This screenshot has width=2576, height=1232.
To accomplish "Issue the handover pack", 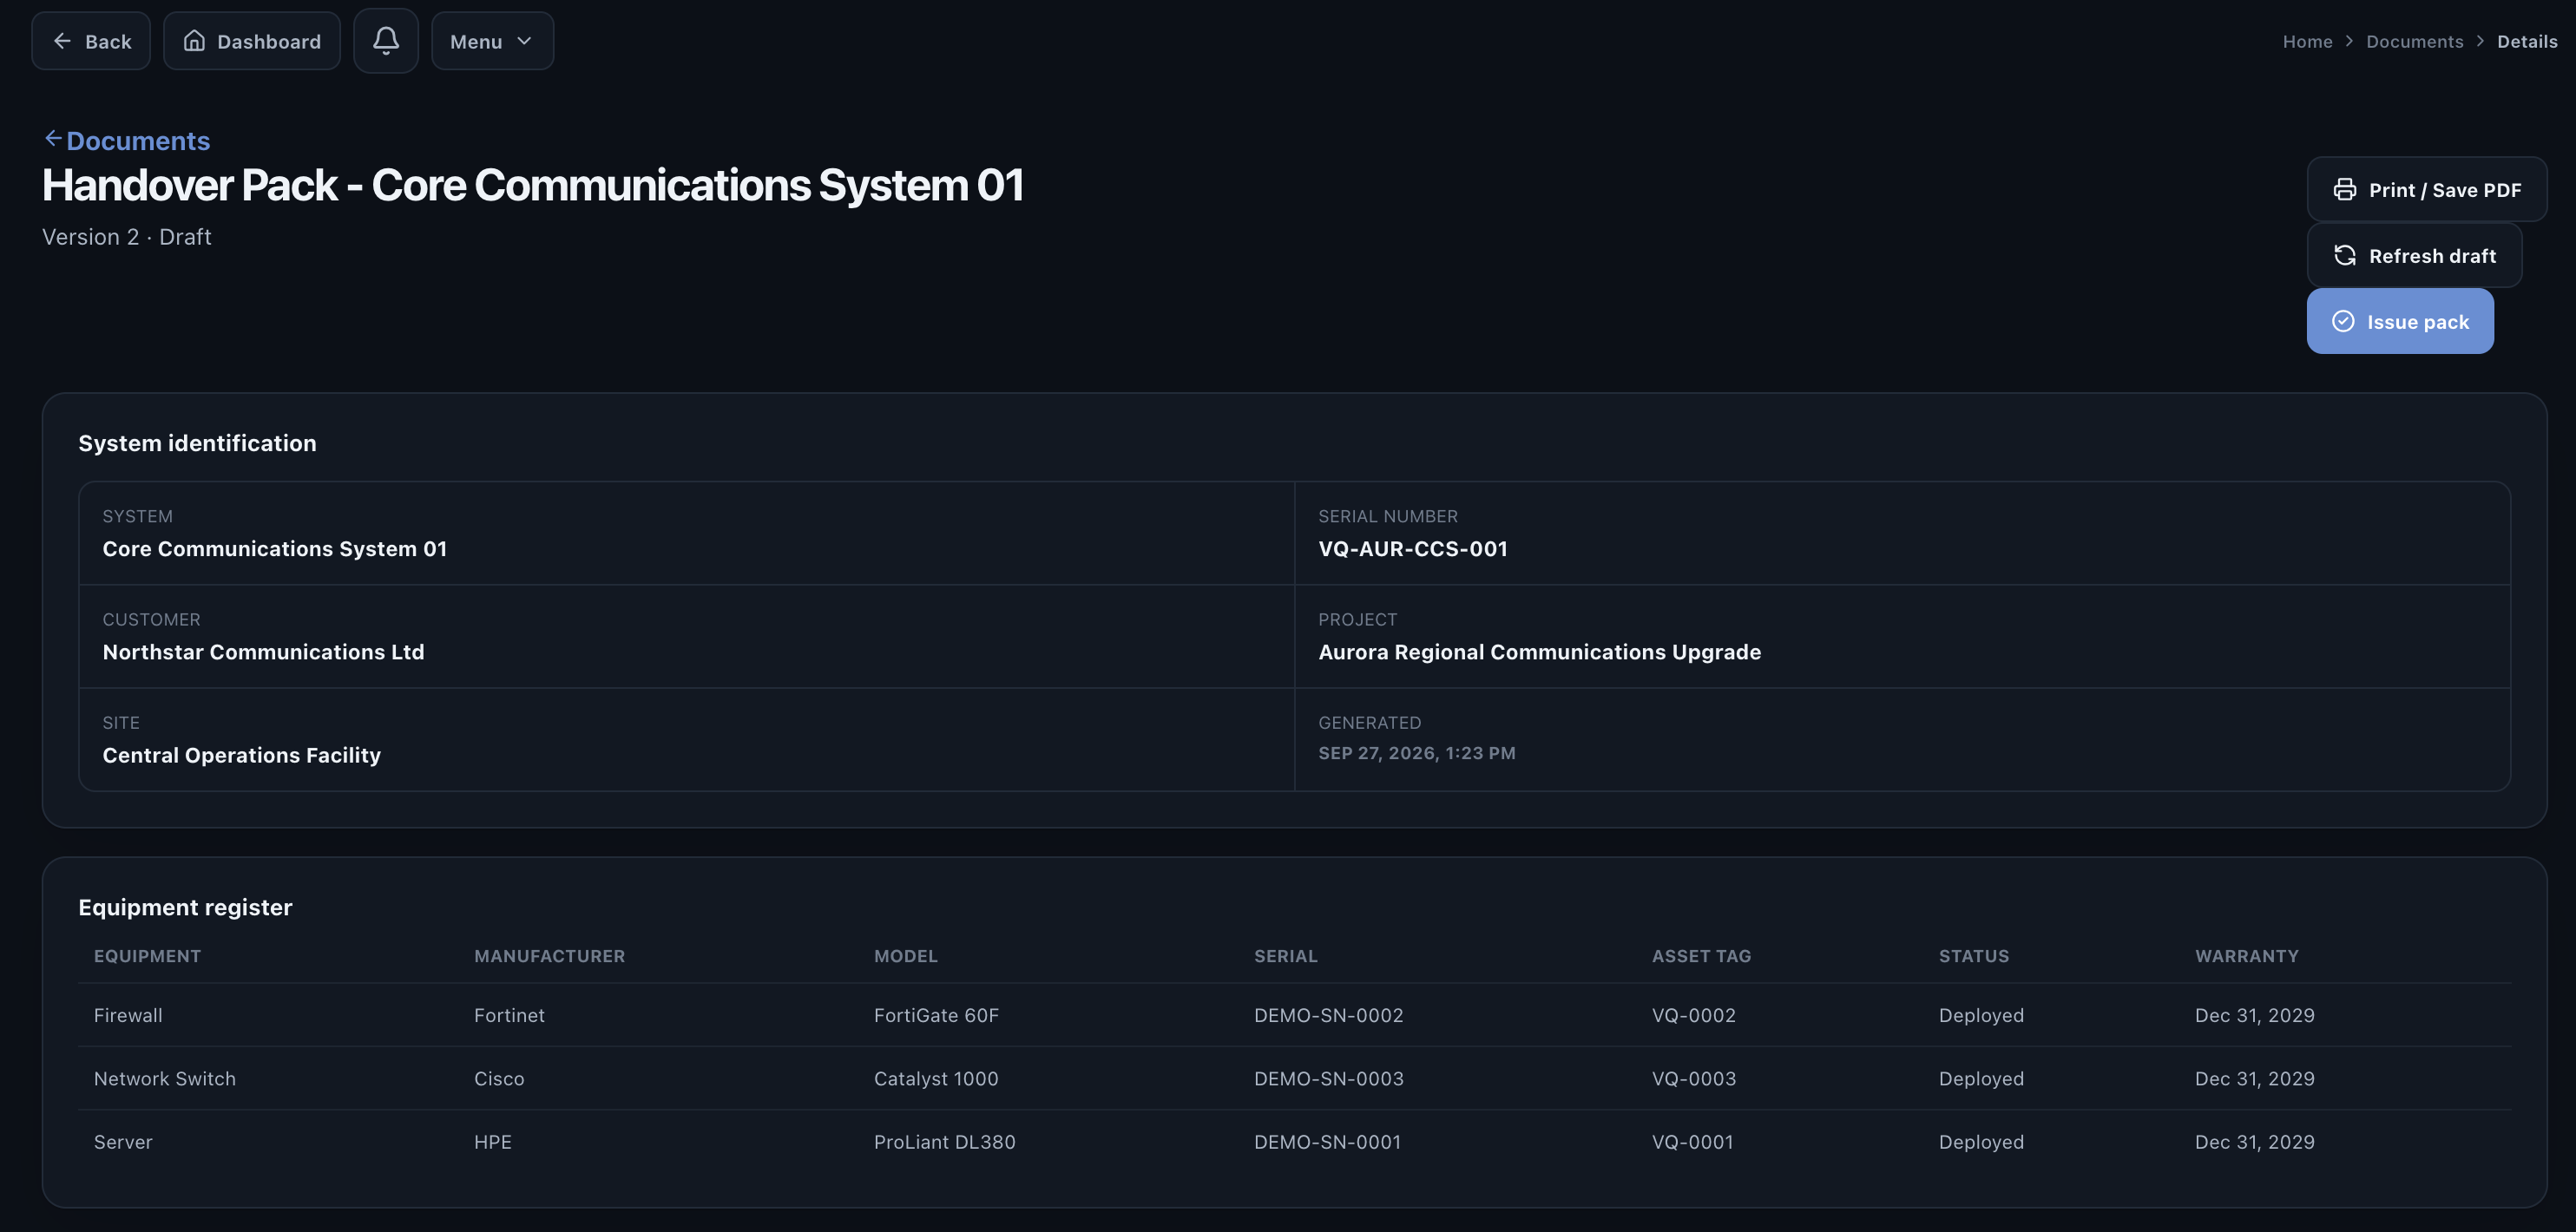I will point(2399,321).
